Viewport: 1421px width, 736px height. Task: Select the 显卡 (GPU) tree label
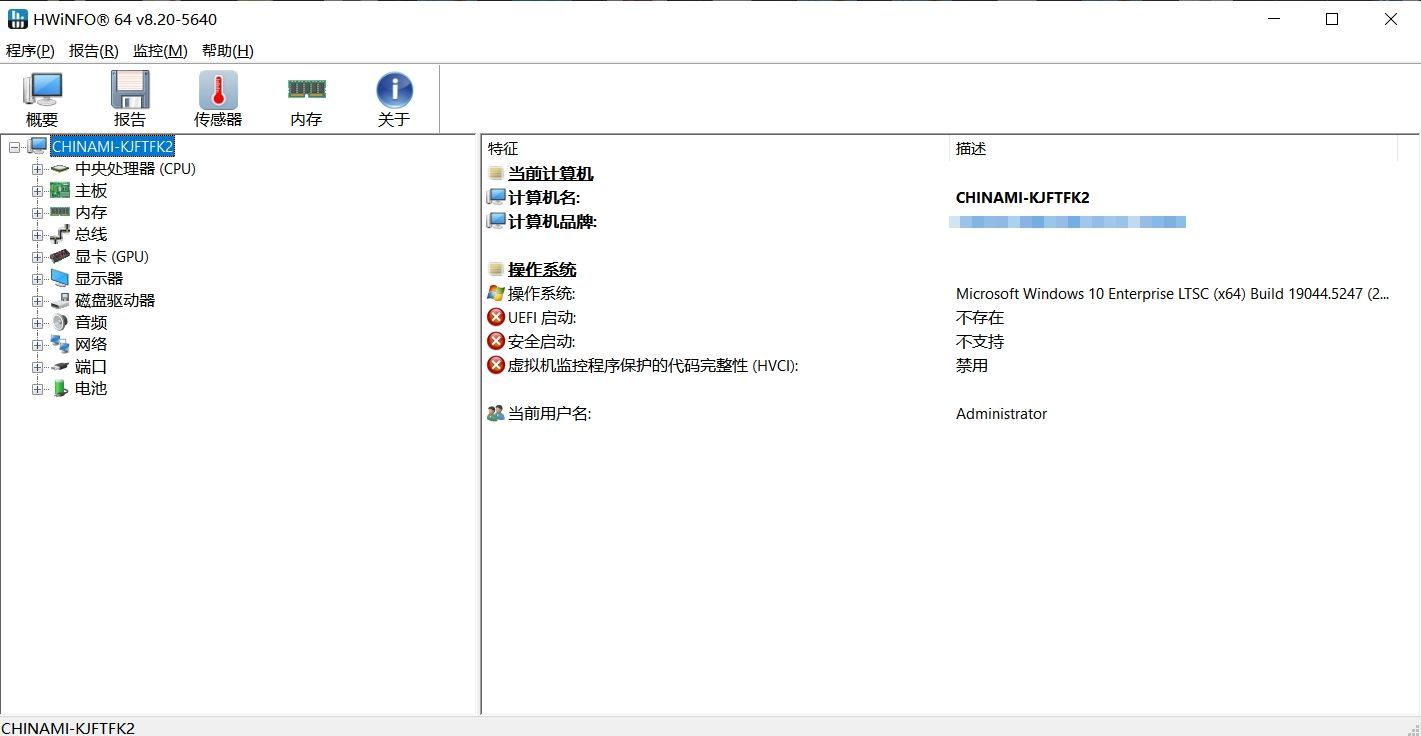point(112,257)
